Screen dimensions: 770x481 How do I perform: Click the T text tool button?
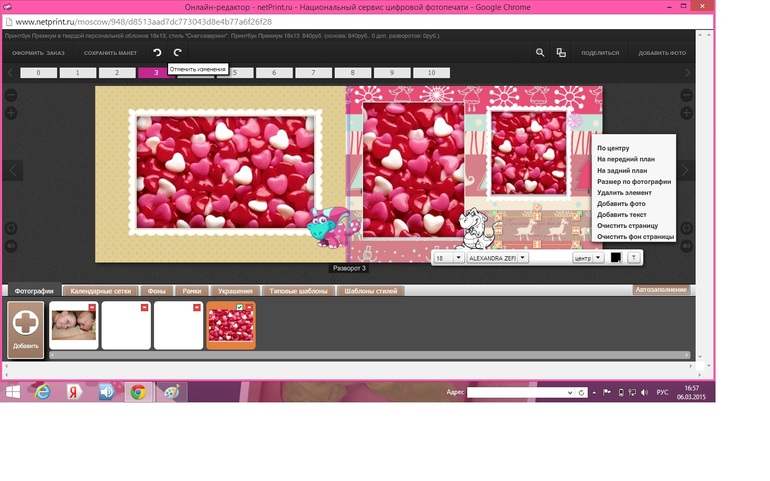[634, 258]
